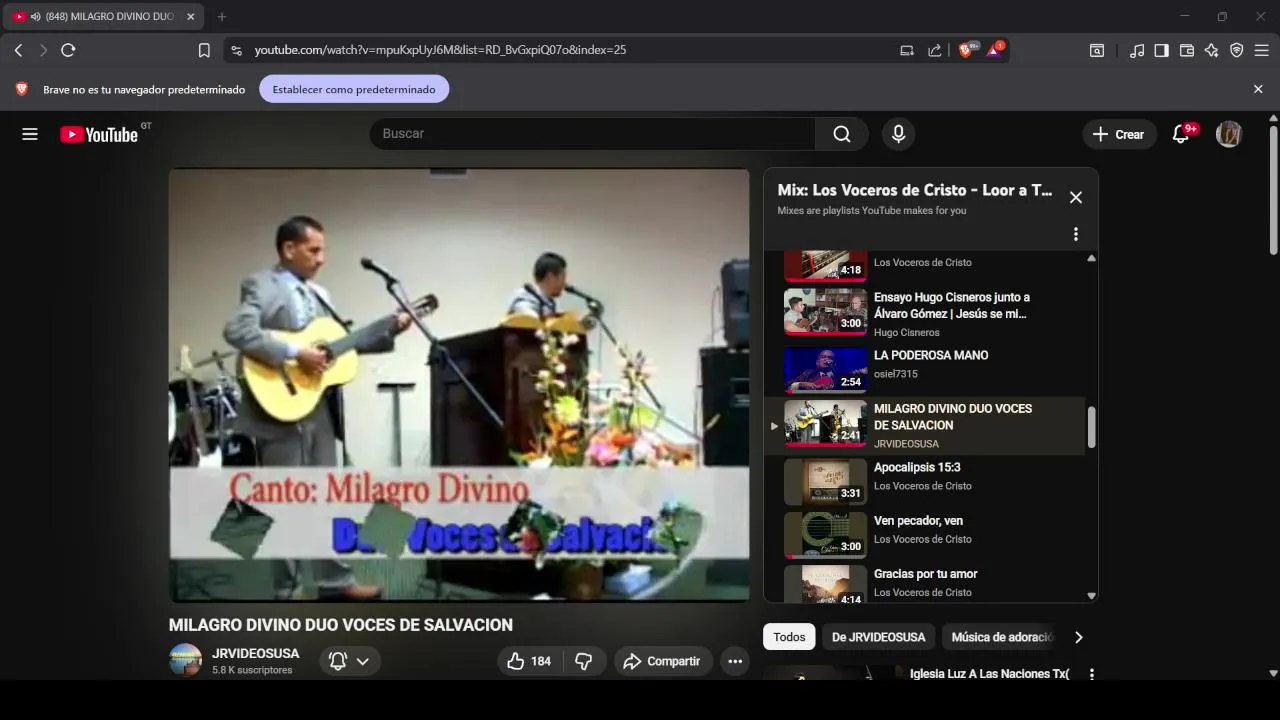Open a new browser tab

tap(222, 16)
